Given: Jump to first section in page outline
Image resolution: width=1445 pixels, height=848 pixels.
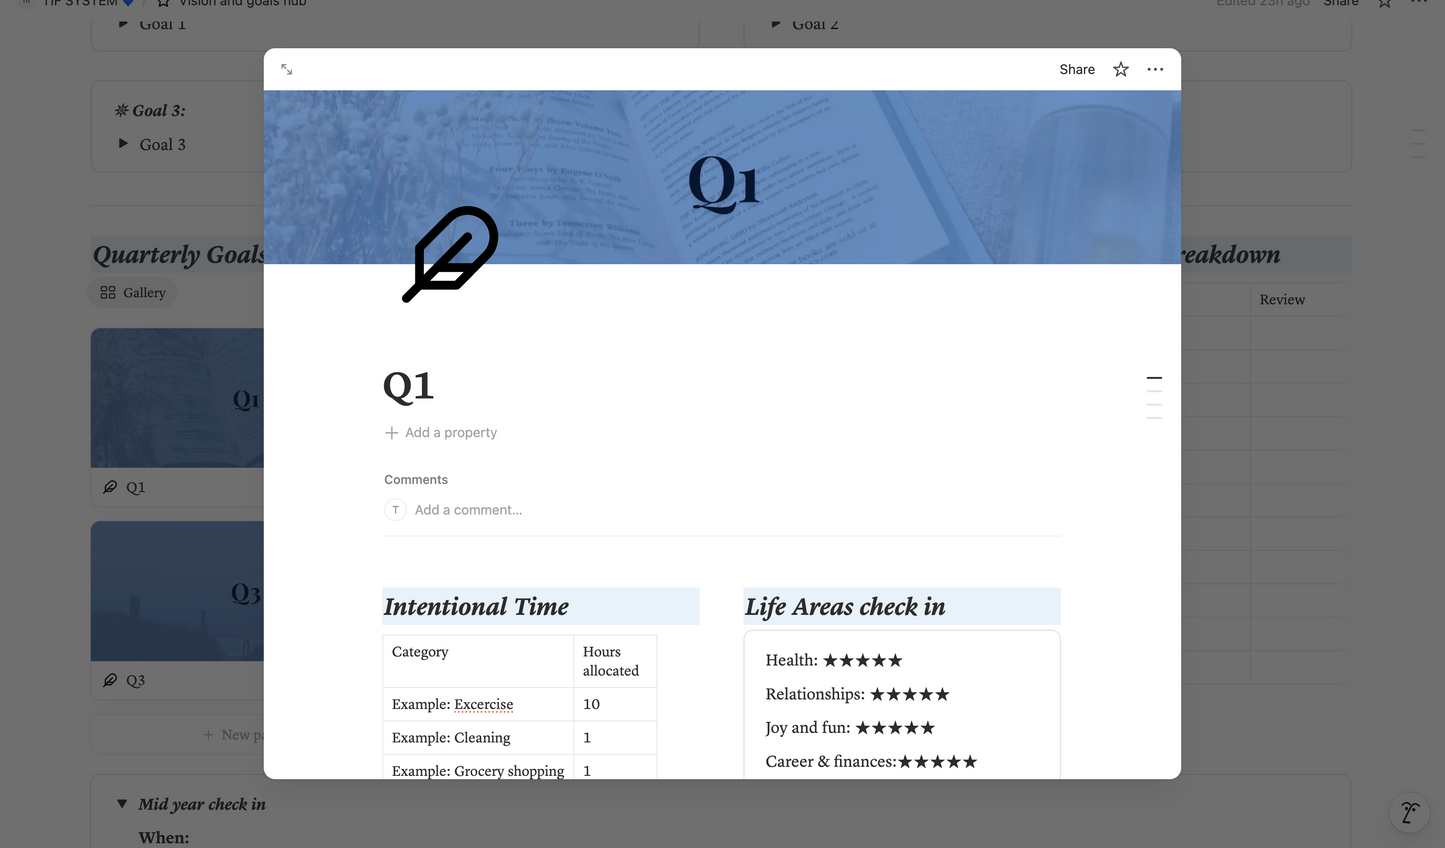Looking at the screenshot, I should point(1154,378).
